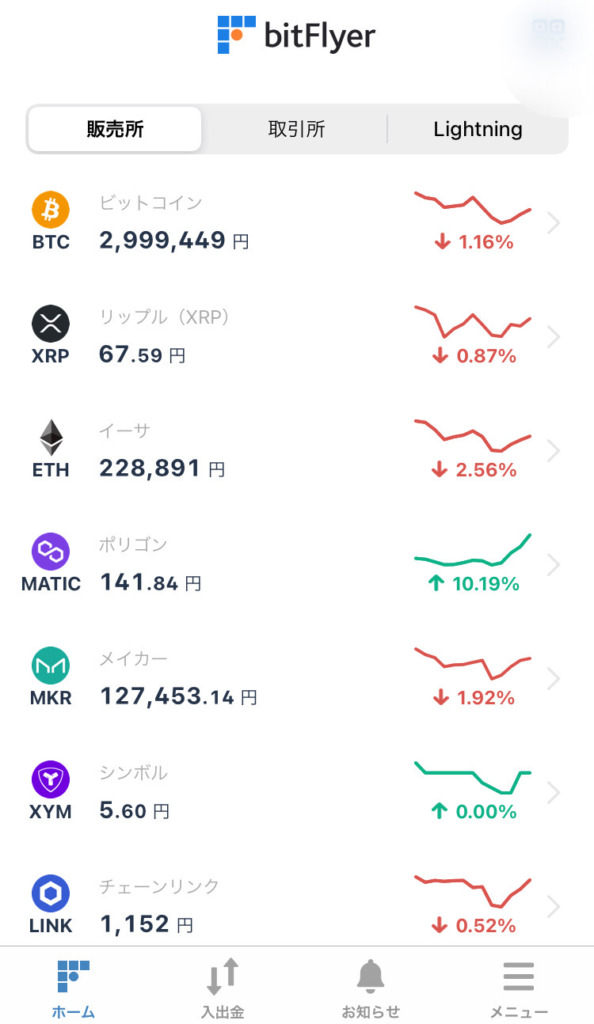This screenshot has height=1024, width=594.
Task: Open お知らせ notifications bell
Action: (x=370, y=987)
